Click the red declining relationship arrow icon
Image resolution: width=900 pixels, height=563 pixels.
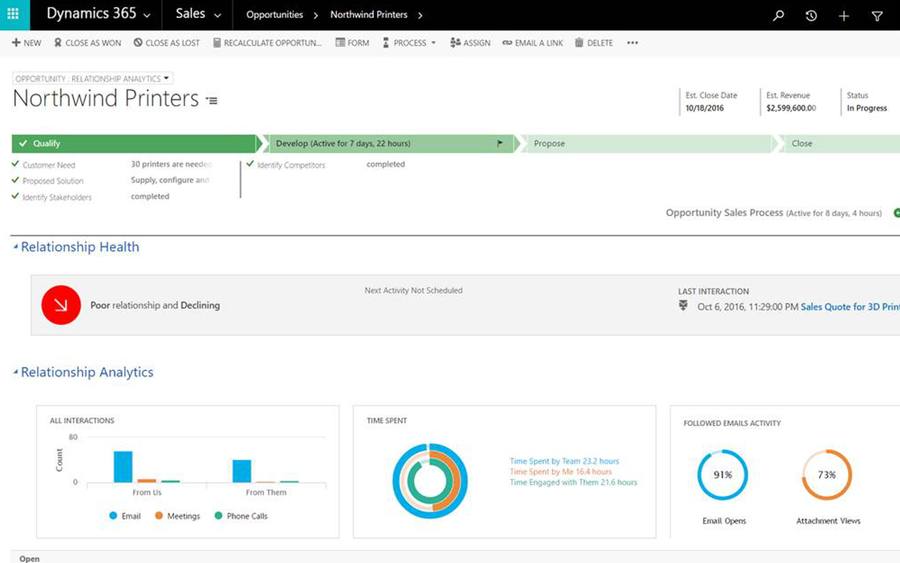(x=61, y=305)
